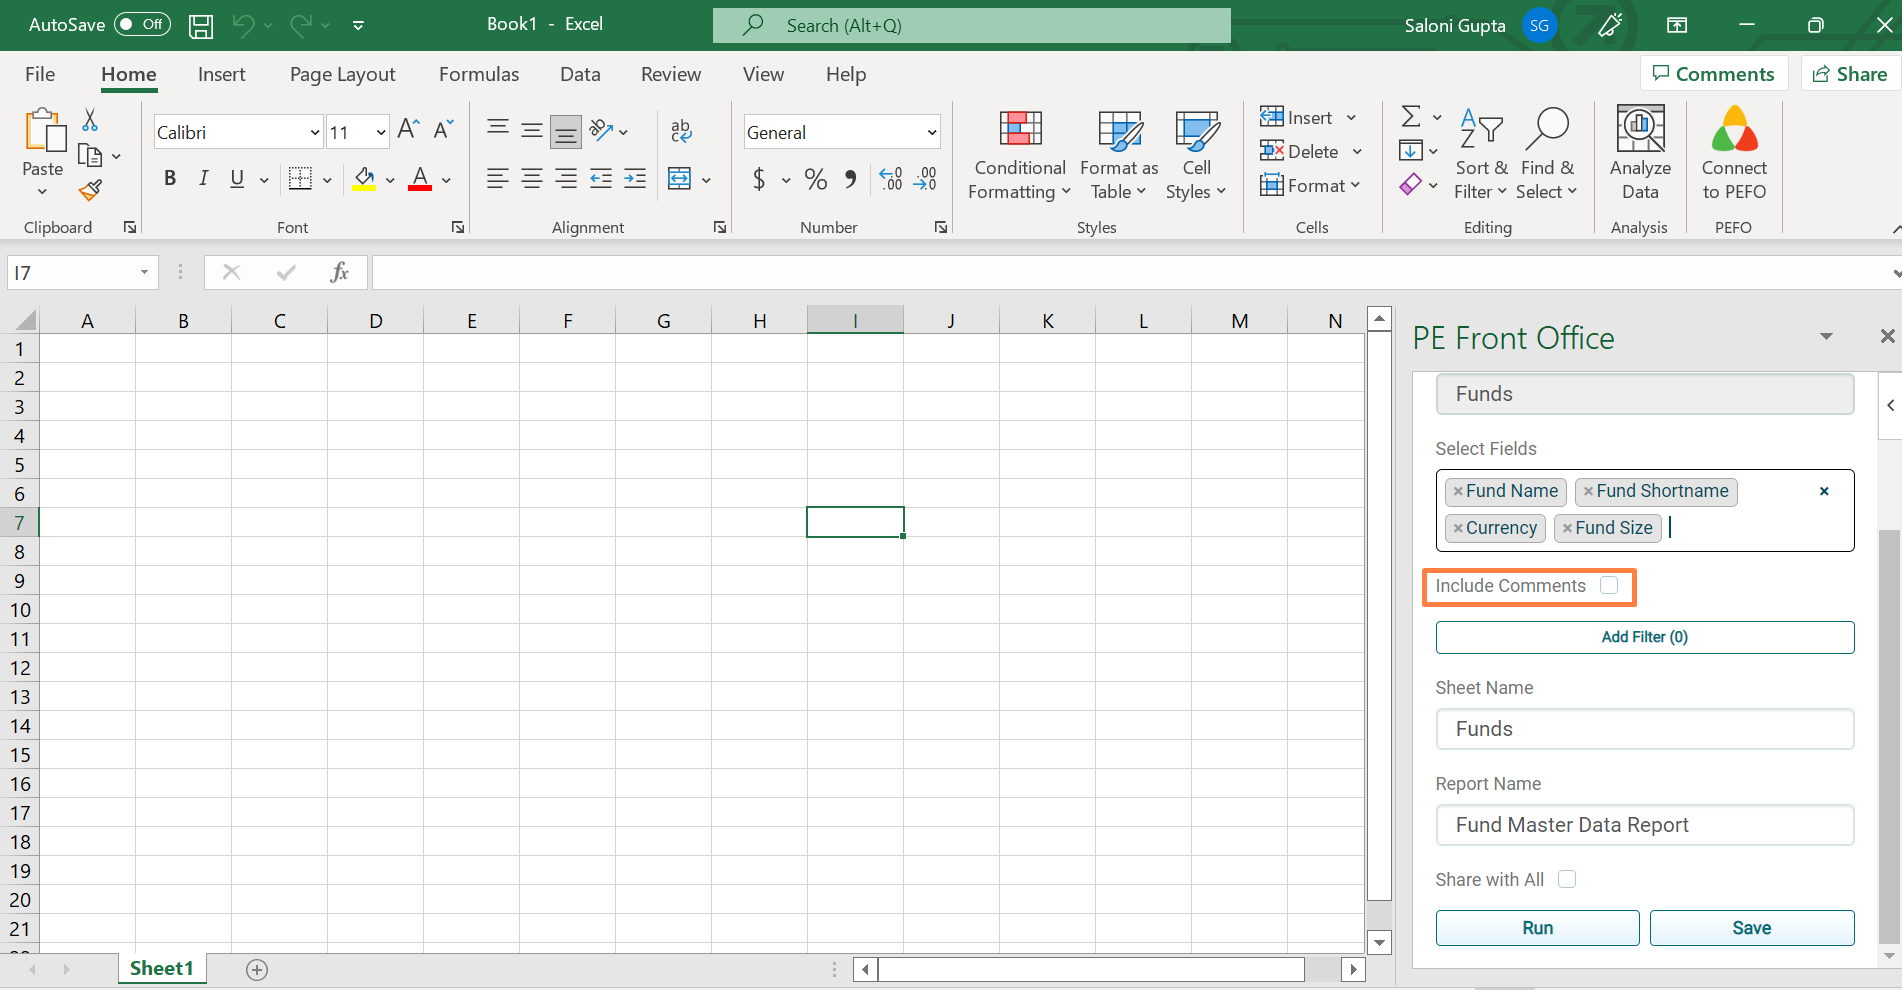Expand the General number format dropdown

(x=931, y=132)
